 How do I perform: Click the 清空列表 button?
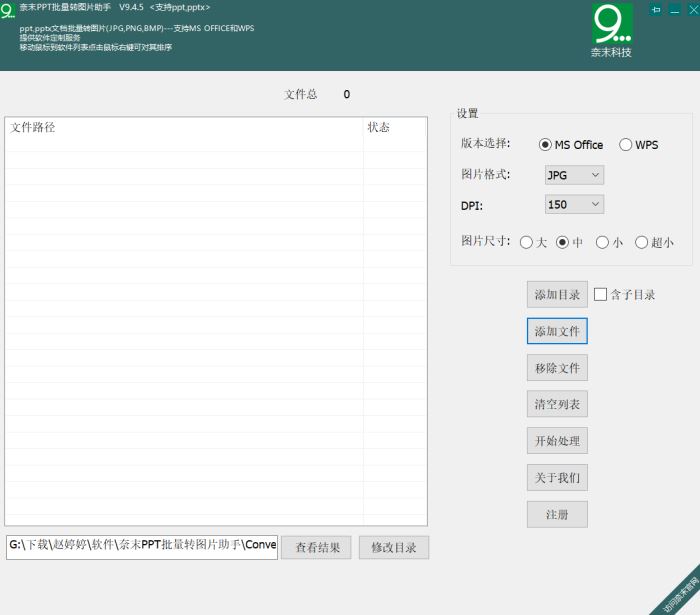coord(557,404)
